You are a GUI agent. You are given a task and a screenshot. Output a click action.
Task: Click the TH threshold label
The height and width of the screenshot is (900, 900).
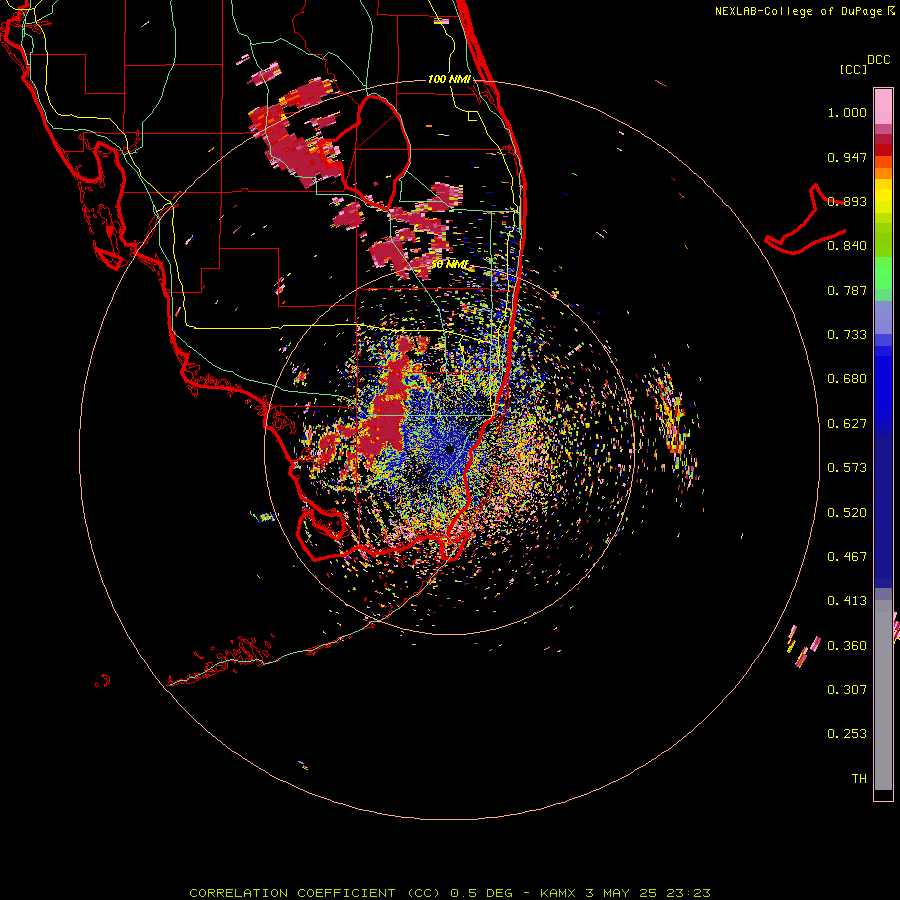click(859, 779)
